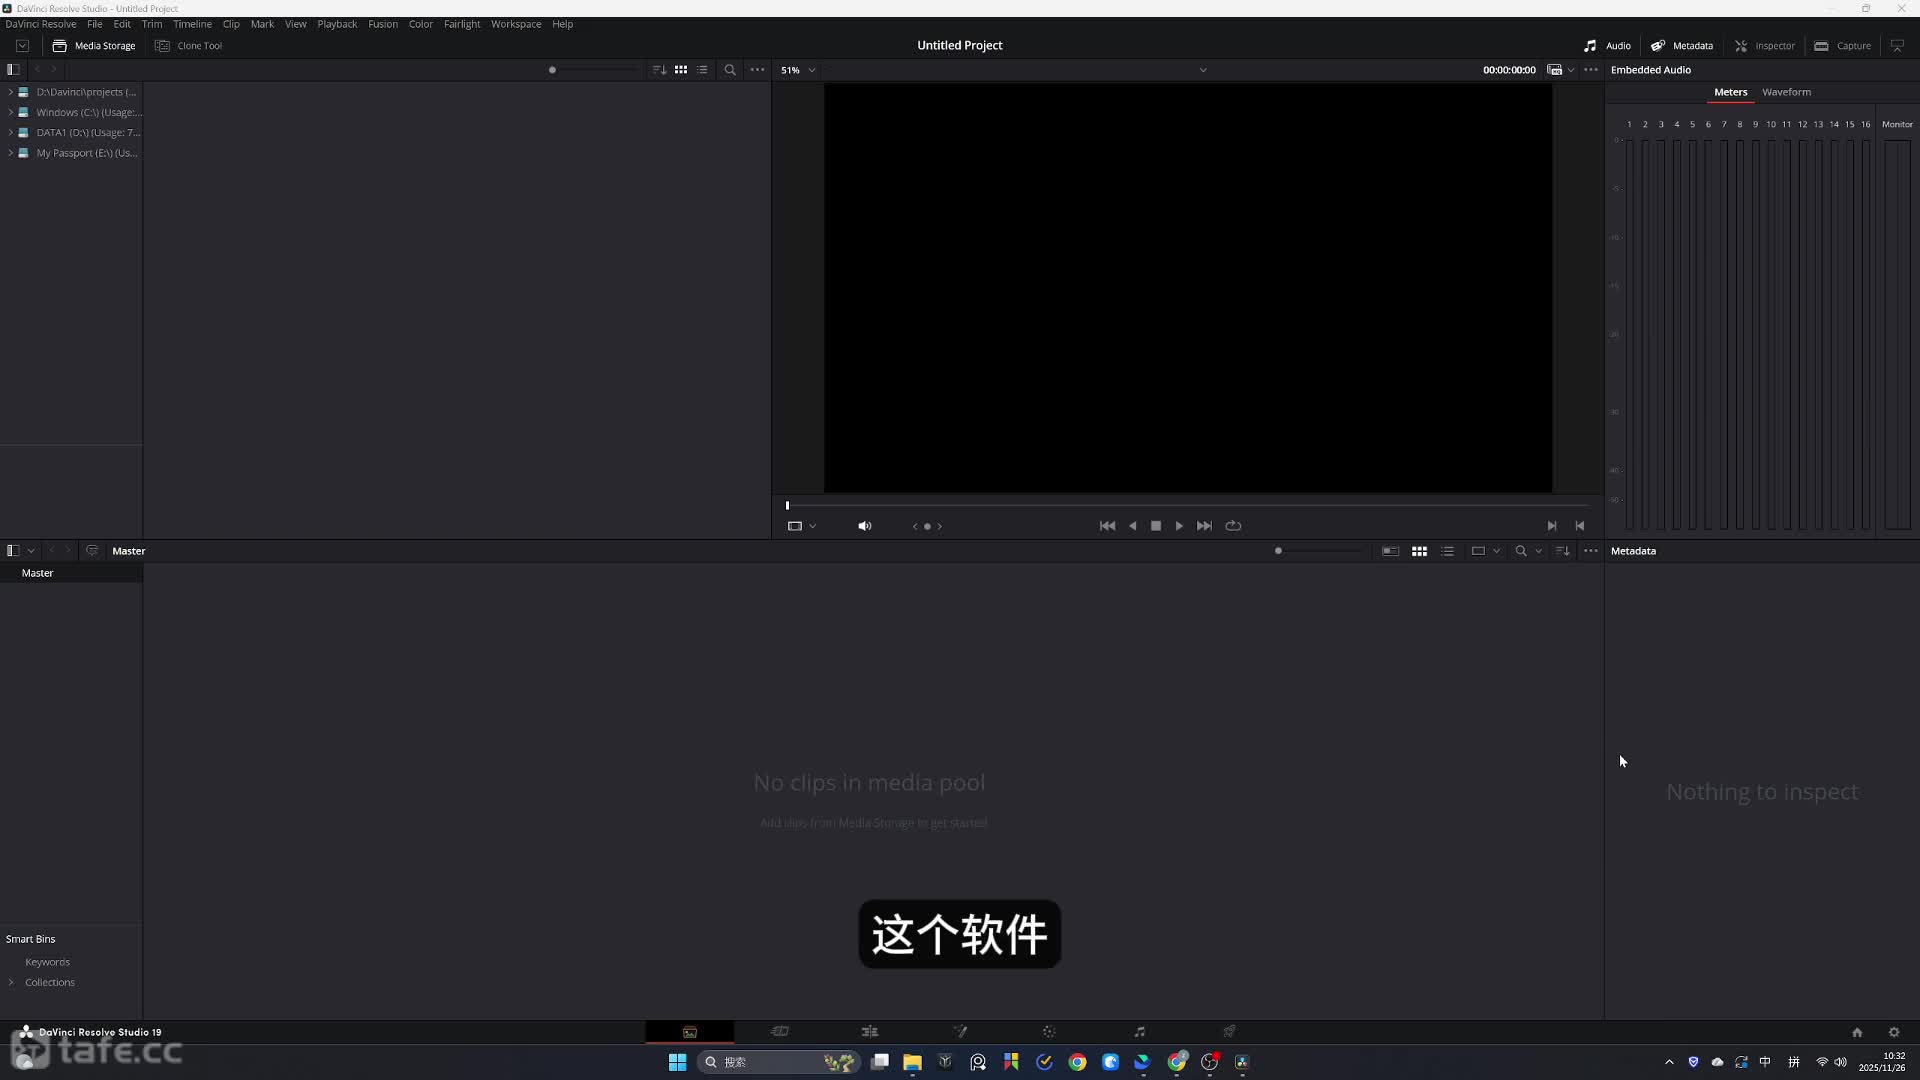
Task: Open the Deliver page rocket icon
Action: [x=1229, y=1031]
